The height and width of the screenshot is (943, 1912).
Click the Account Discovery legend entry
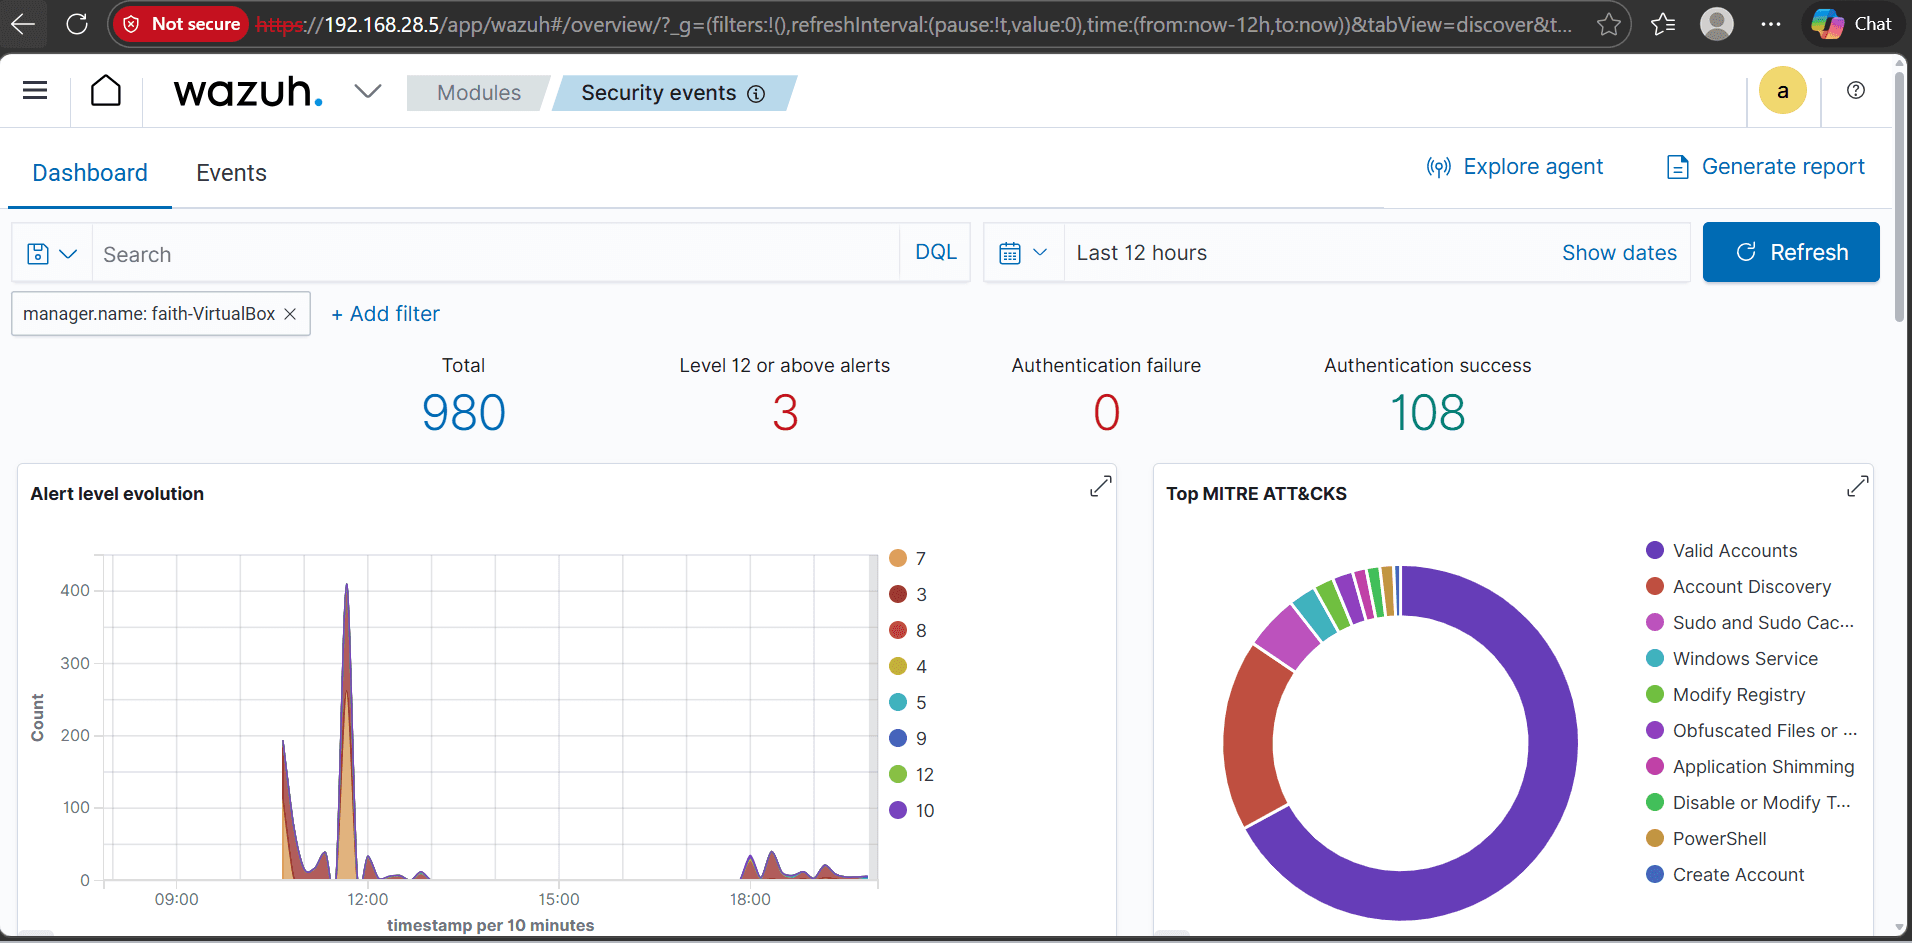click(x=1739, y=587)
